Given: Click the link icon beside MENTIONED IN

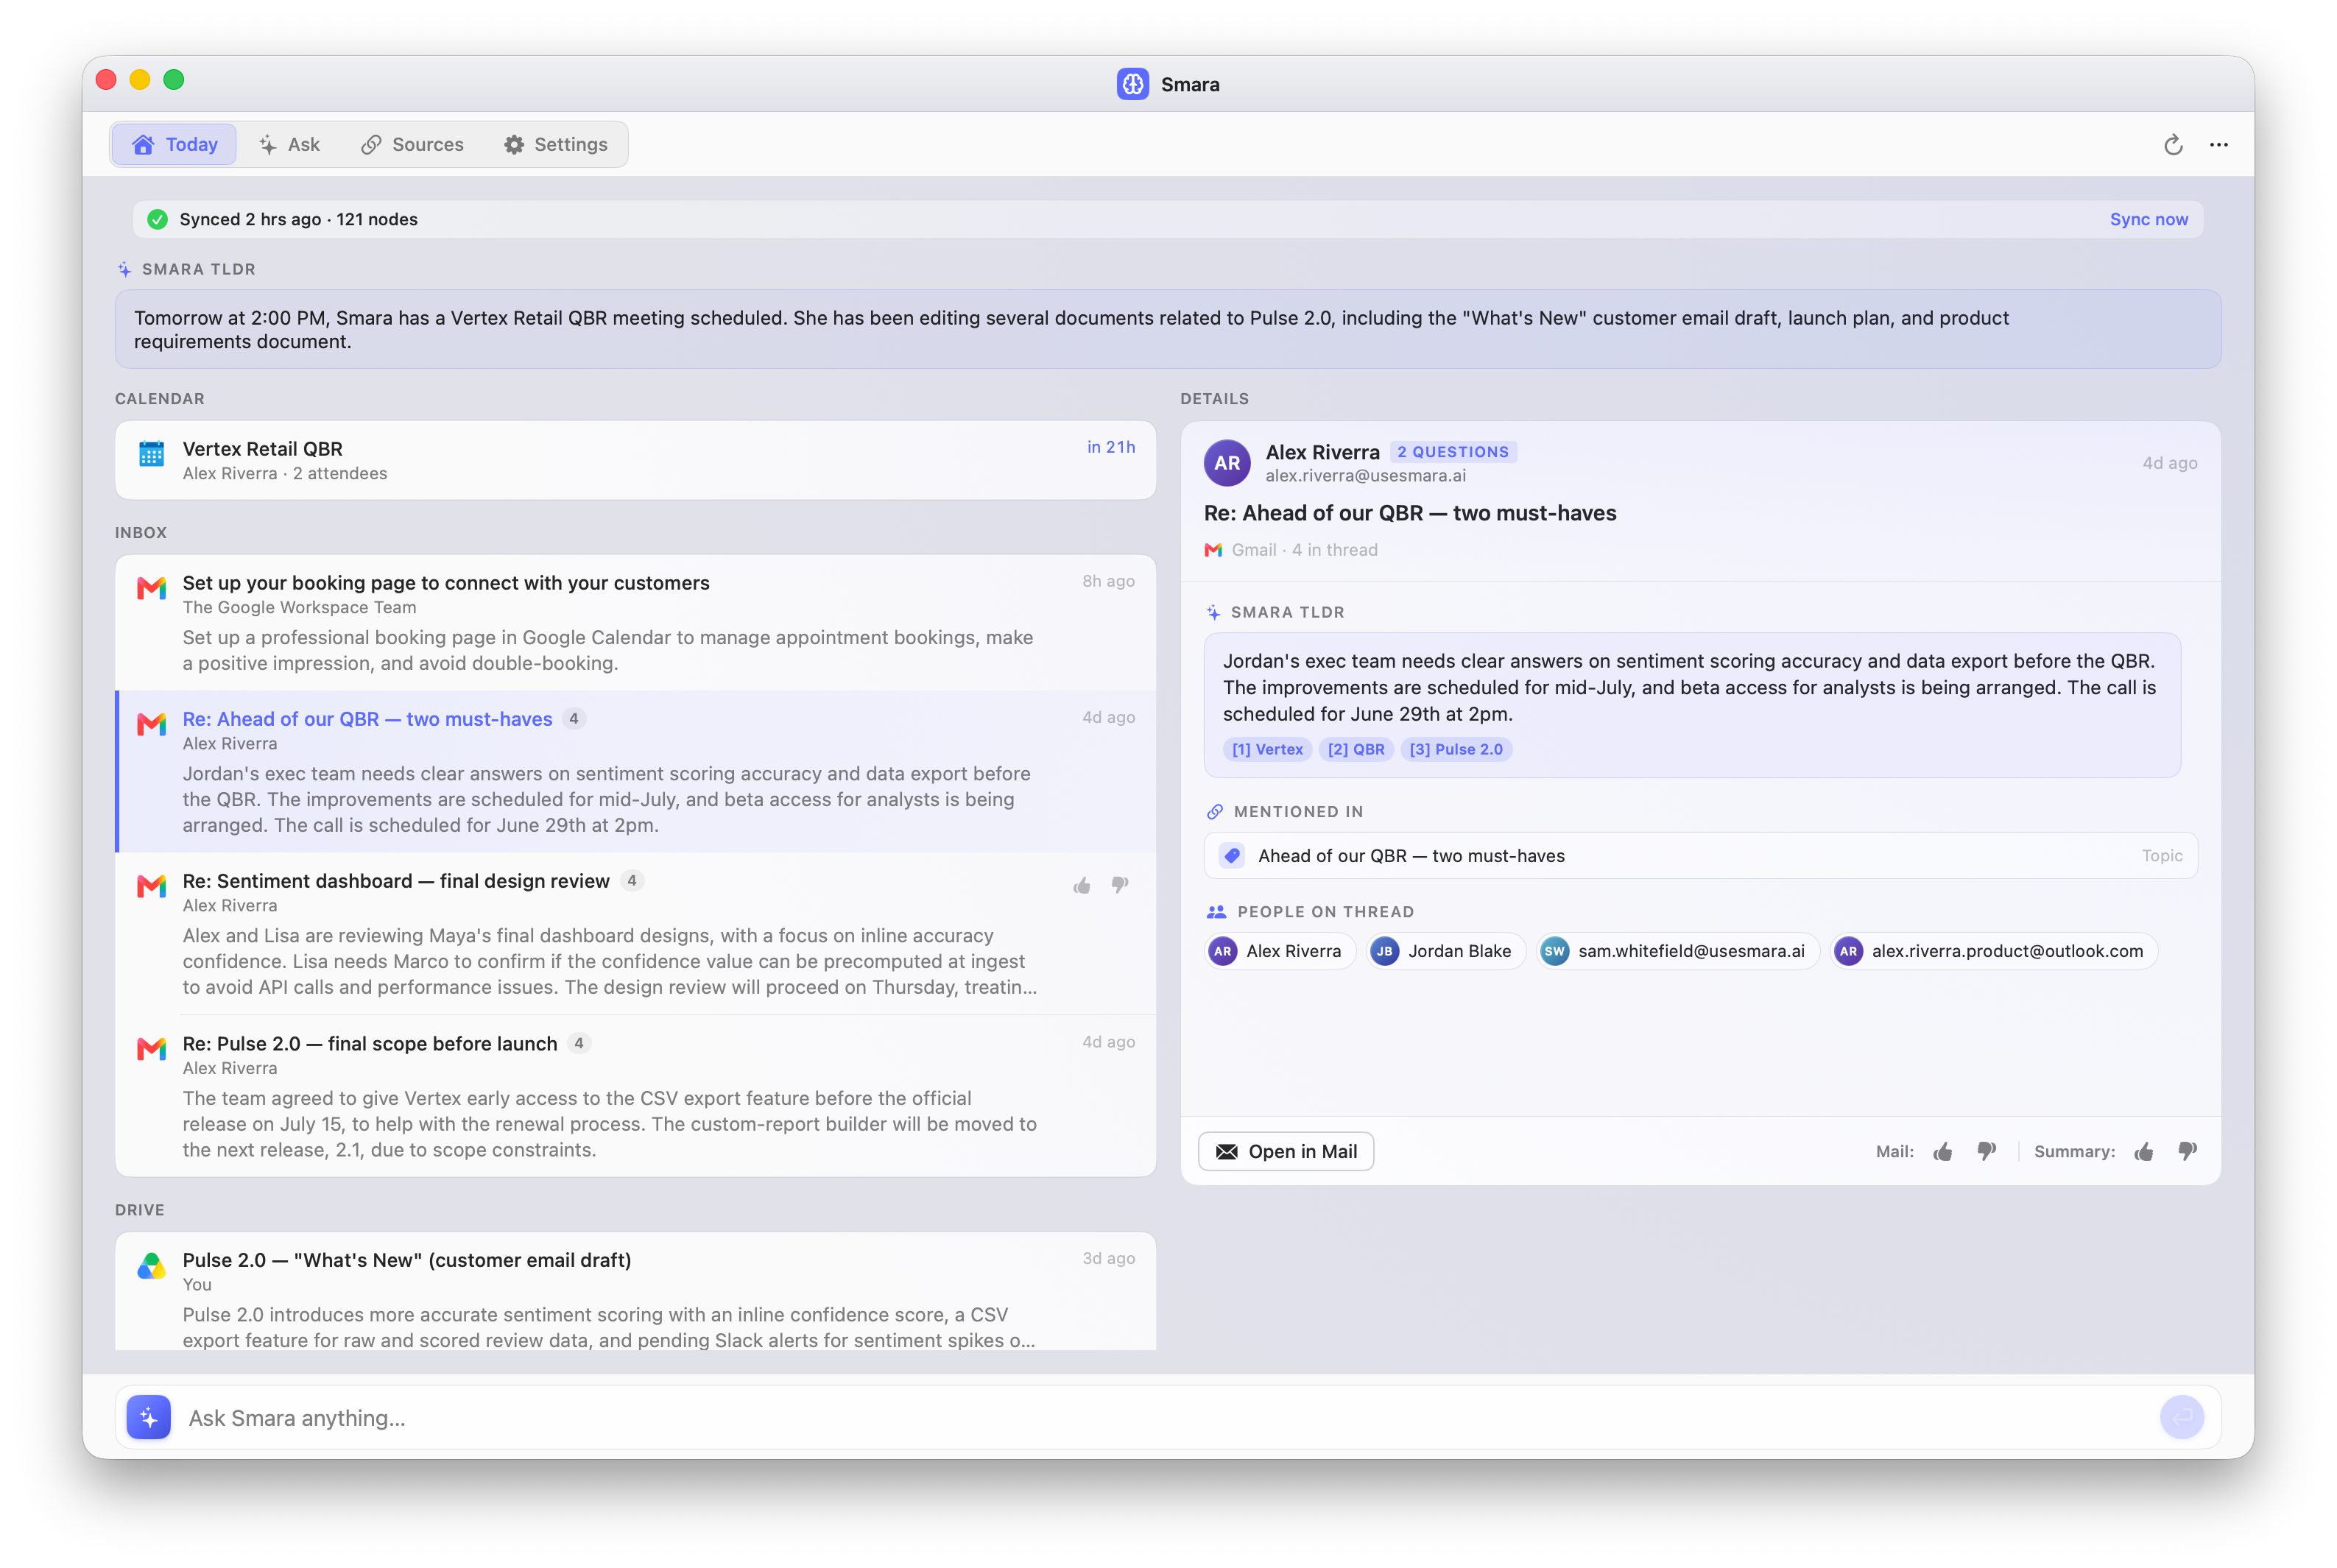Looking at the screenshot, I should [1214, 812].
